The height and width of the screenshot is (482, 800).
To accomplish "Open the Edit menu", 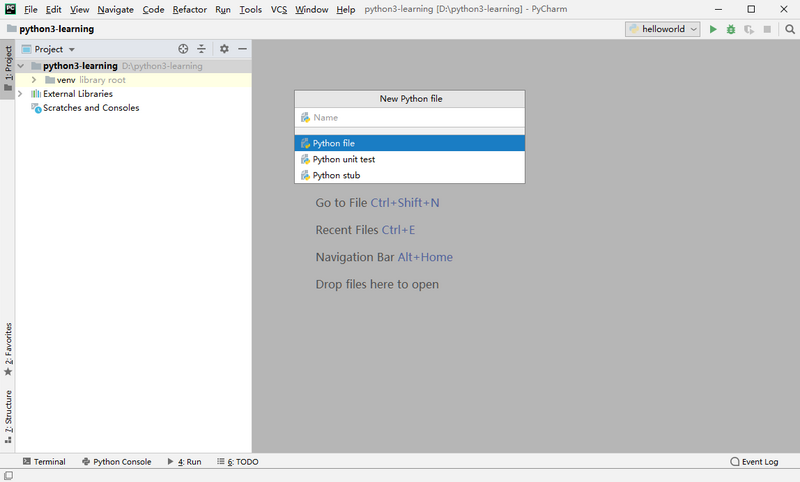I will [x=53, y=9].
